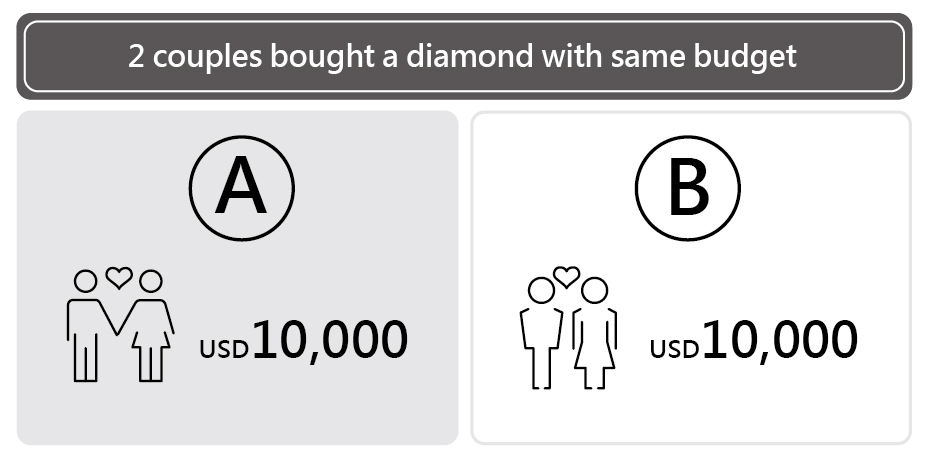Choose the gray panel A card

point(238,278)
